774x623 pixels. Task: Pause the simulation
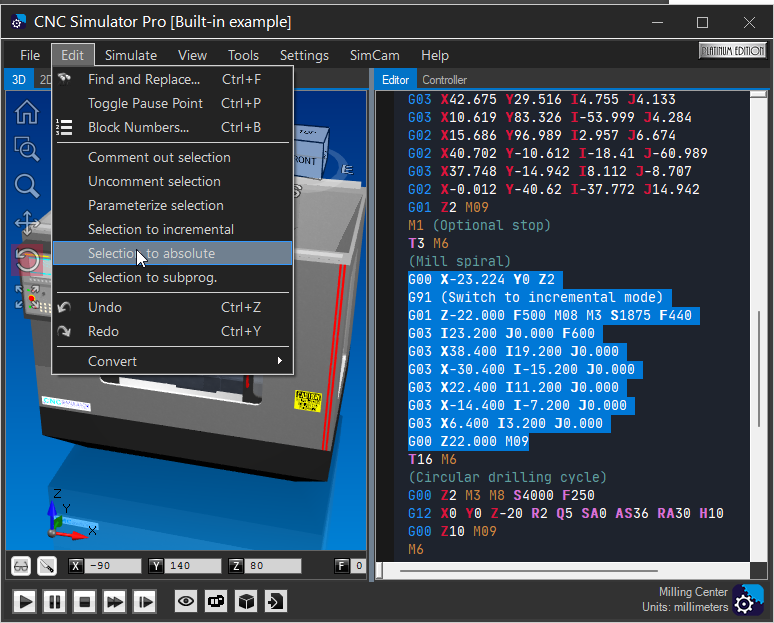pyautogui.click(x=54, y=602)
